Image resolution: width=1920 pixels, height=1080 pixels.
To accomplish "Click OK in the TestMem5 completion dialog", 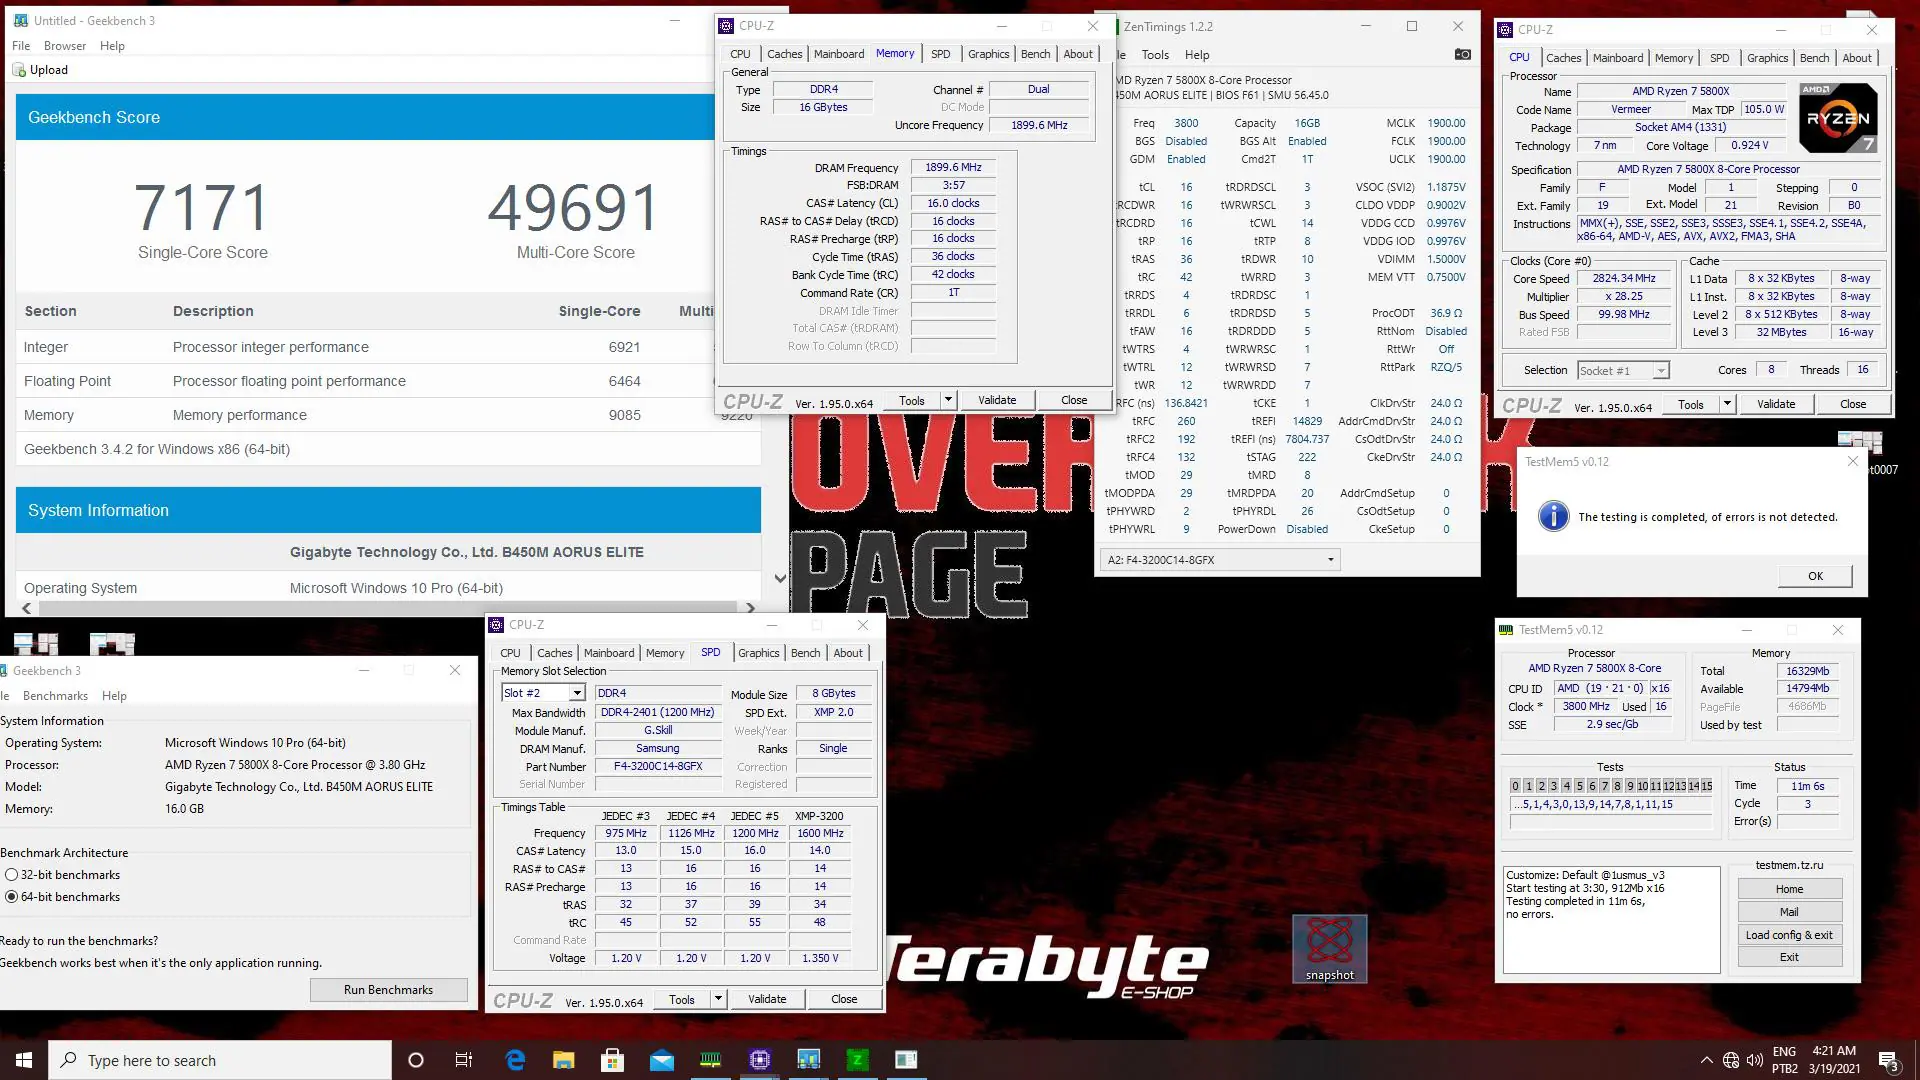I will click(x=1815, y=576).
